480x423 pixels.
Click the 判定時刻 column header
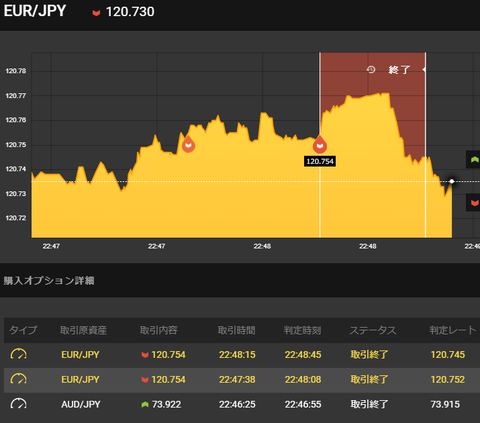302,330
